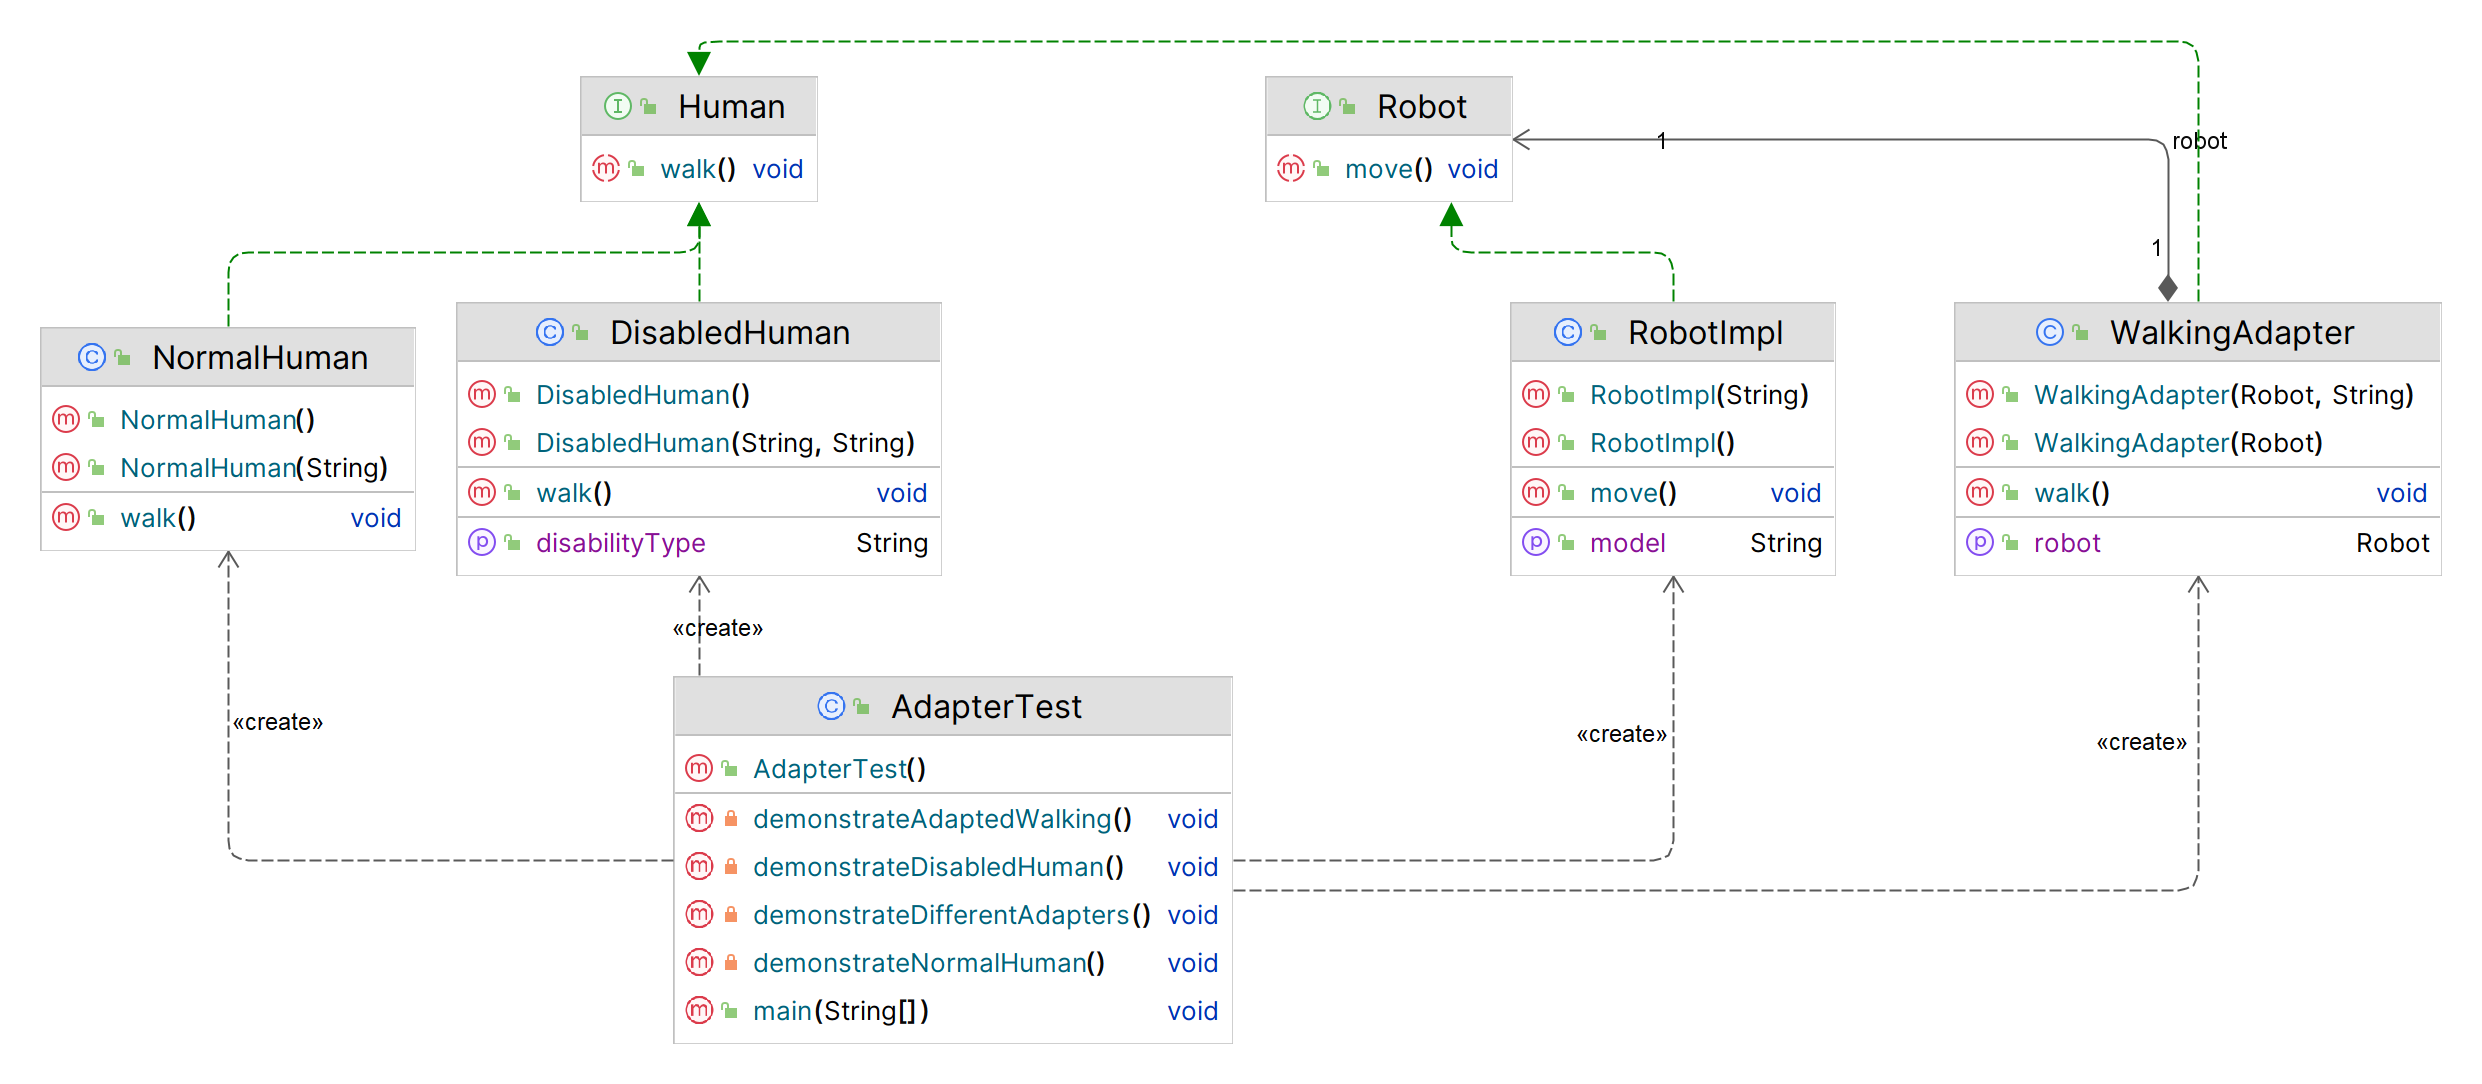Select demonstrateDifferentAdapters() method row
This screenshot has height=1084, width=2482.
(950, 915)
